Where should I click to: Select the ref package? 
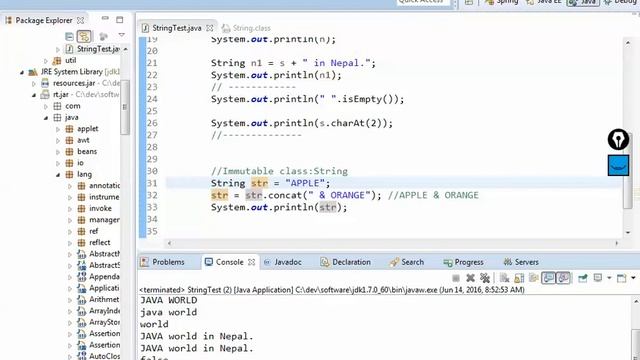93,231
